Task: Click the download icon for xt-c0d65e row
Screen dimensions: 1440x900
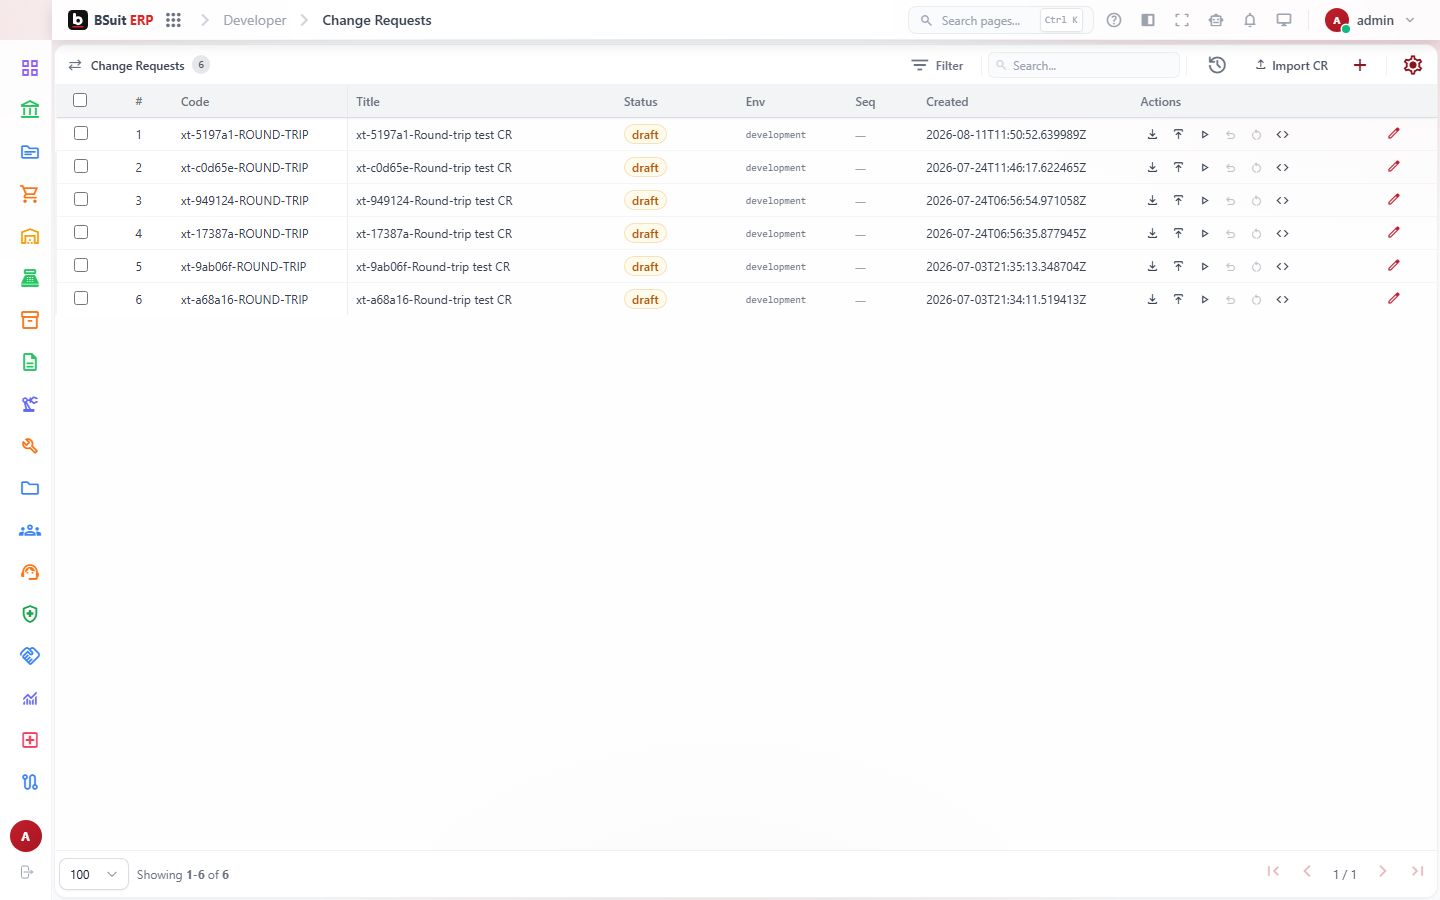Action: 1152,168
